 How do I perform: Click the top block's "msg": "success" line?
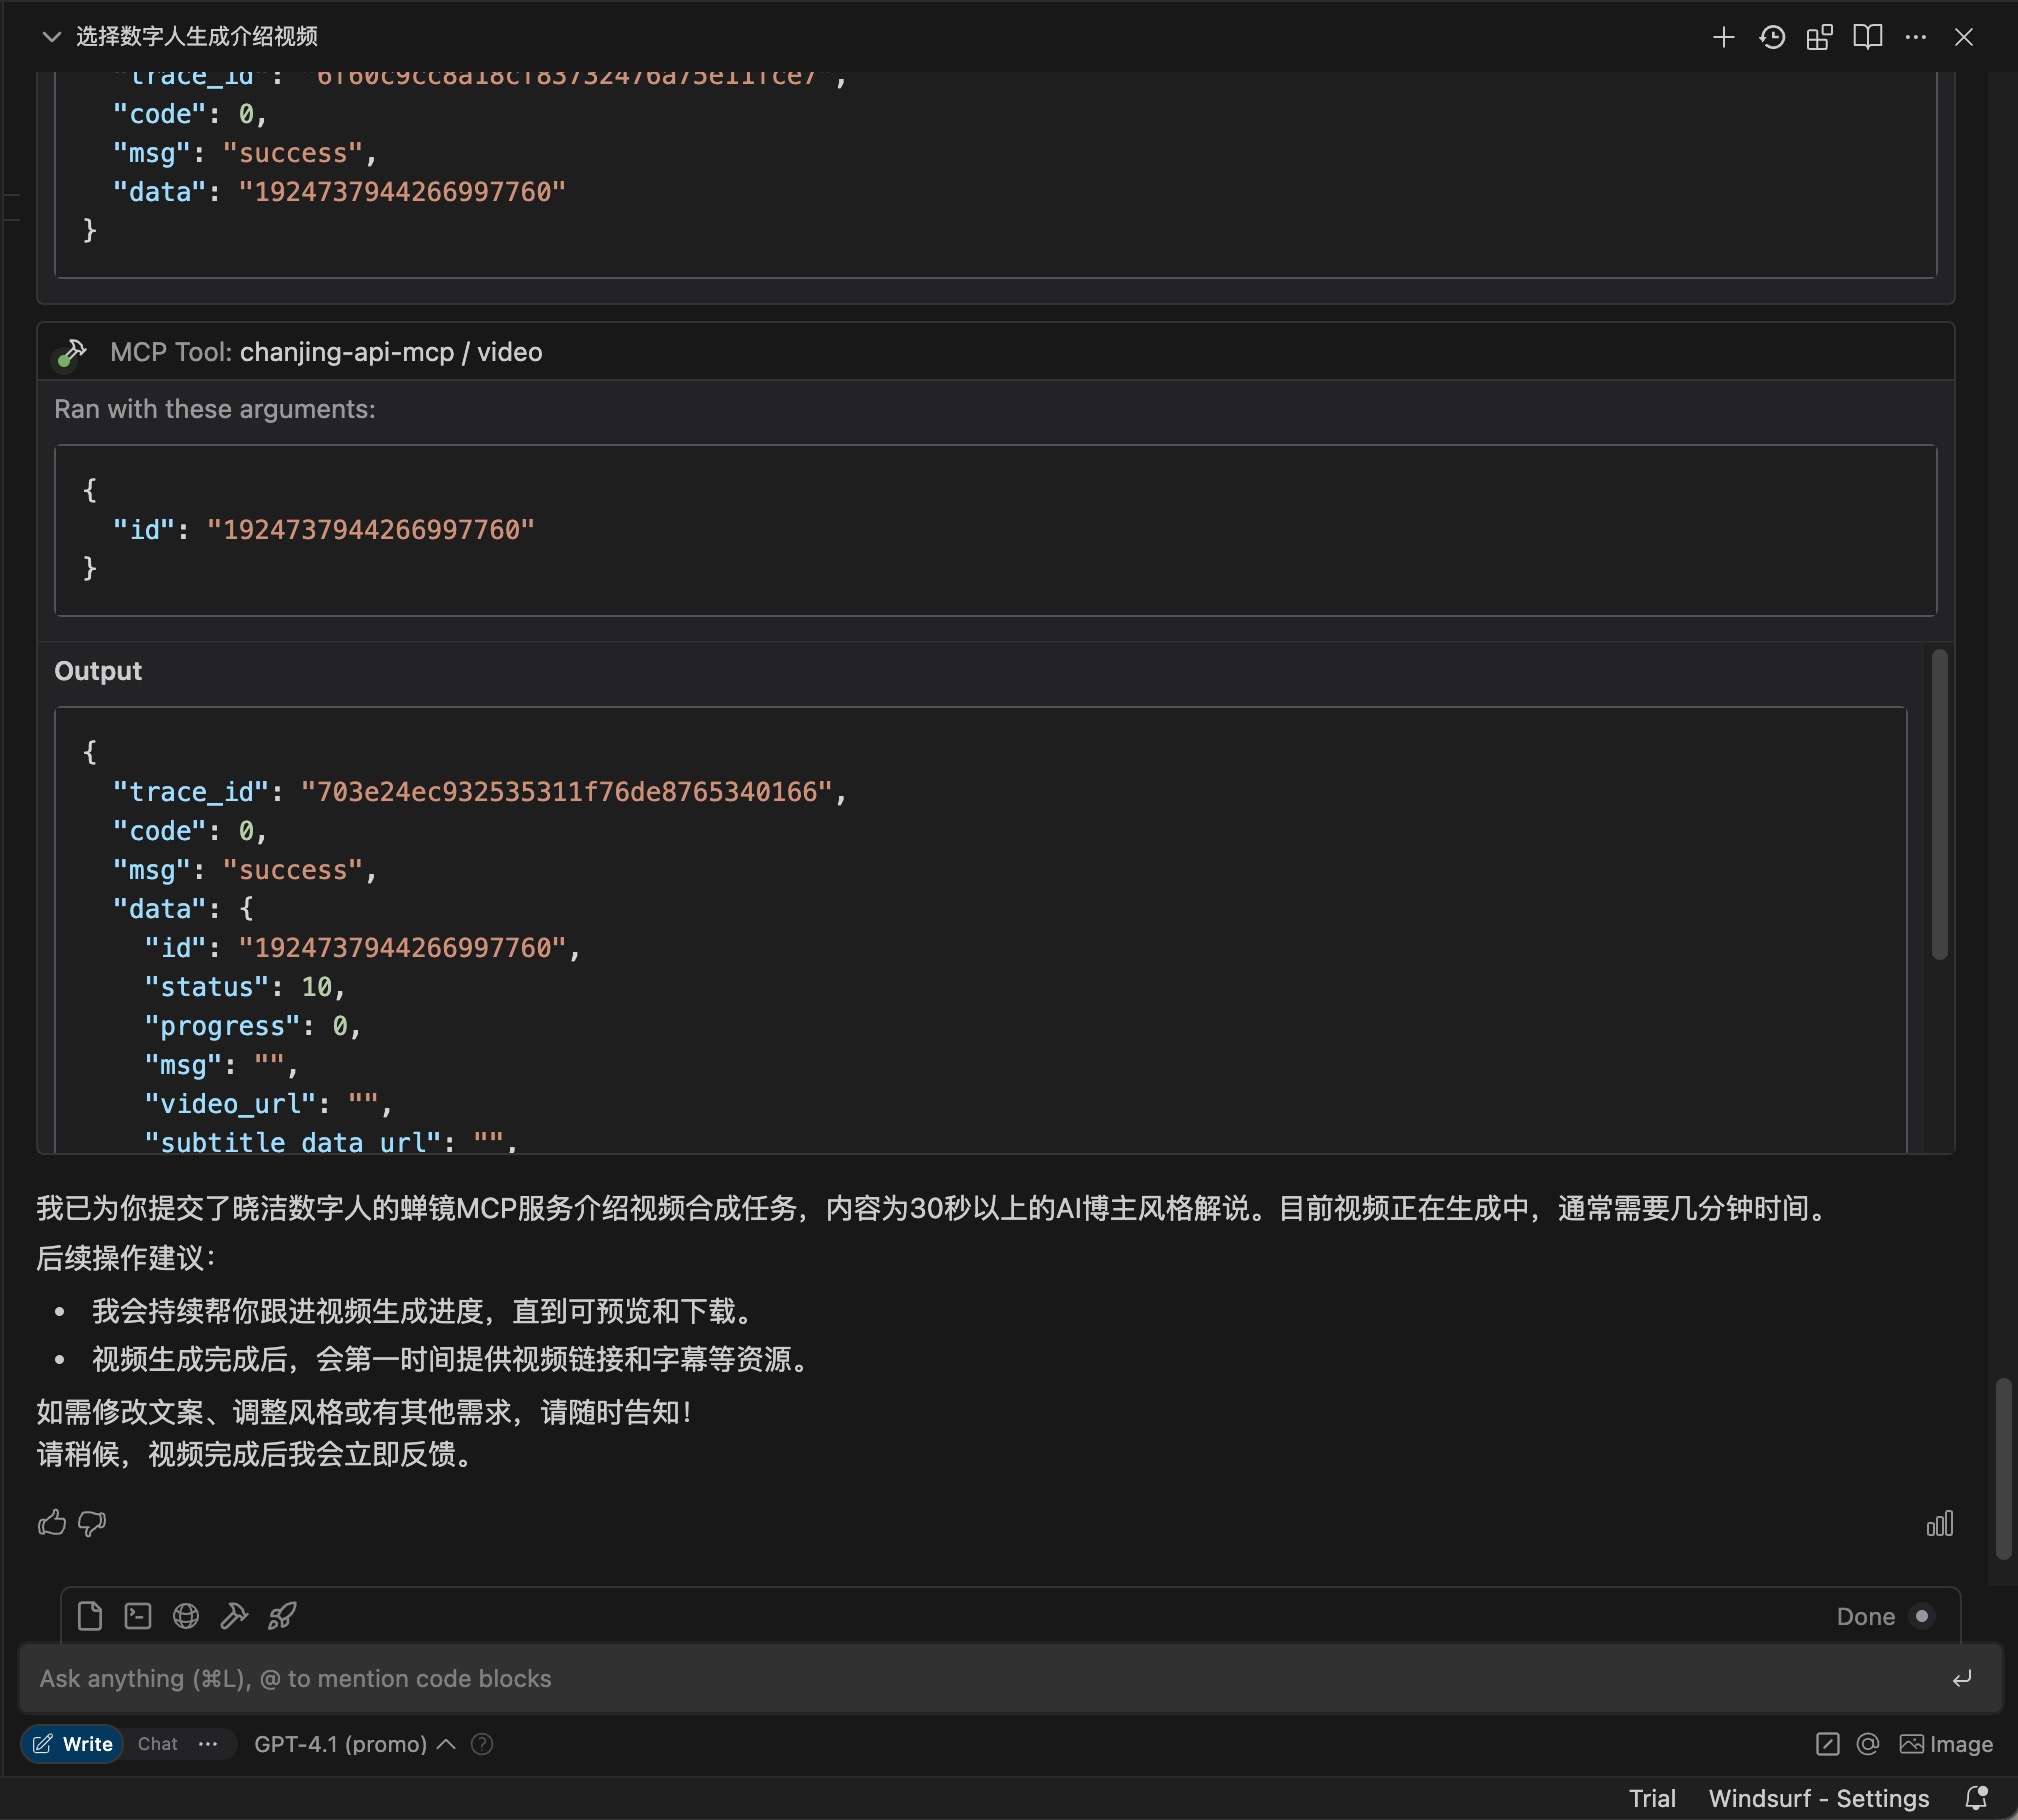[245, 153]
